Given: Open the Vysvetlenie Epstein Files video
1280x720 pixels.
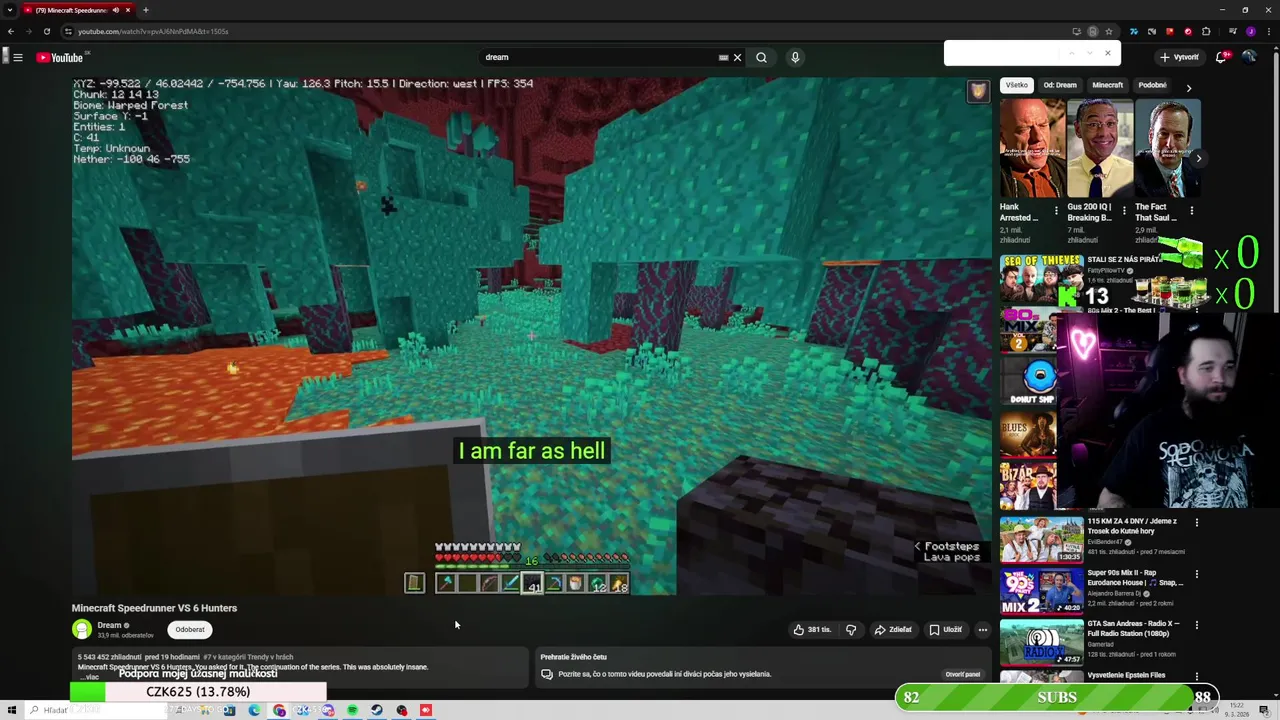Looking at the screenshot, I should (1126, 675).
